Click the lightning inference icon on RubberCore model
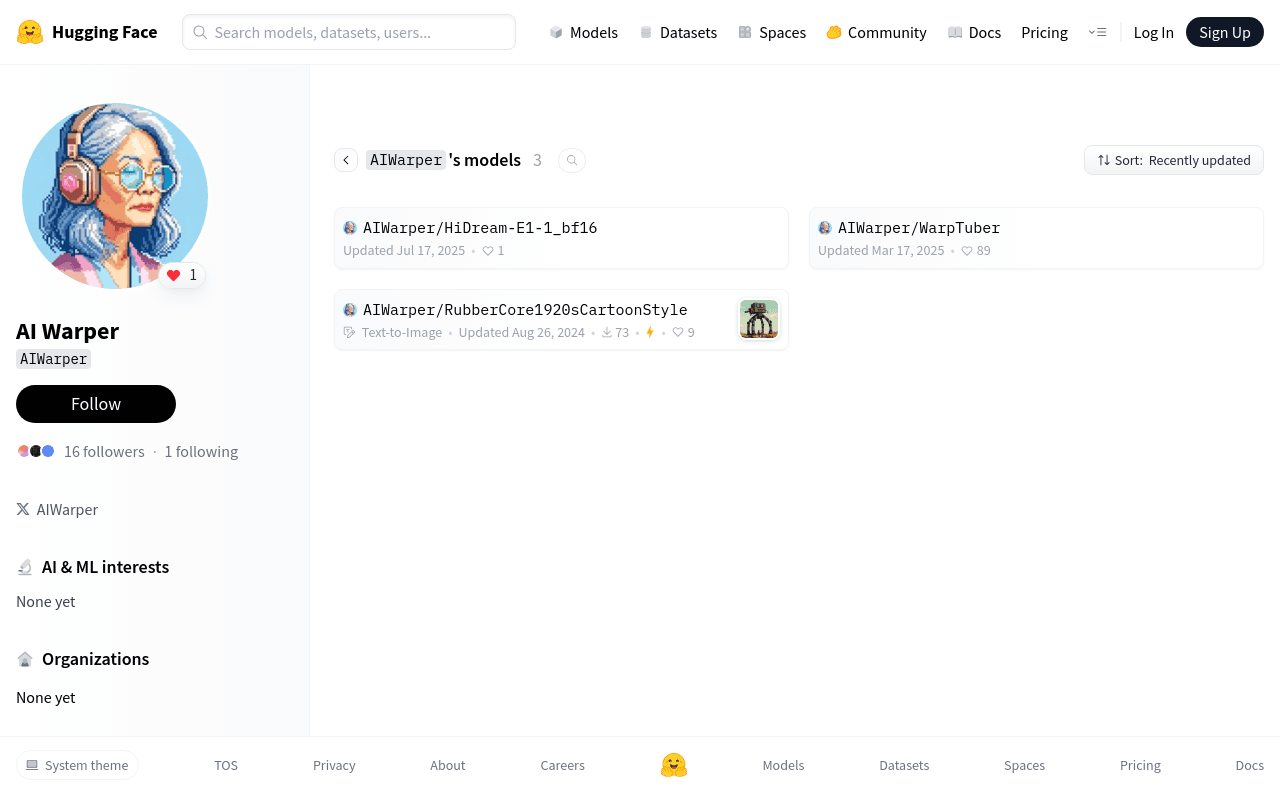This screenshot has height=800, width=1280. pos(650,332)
